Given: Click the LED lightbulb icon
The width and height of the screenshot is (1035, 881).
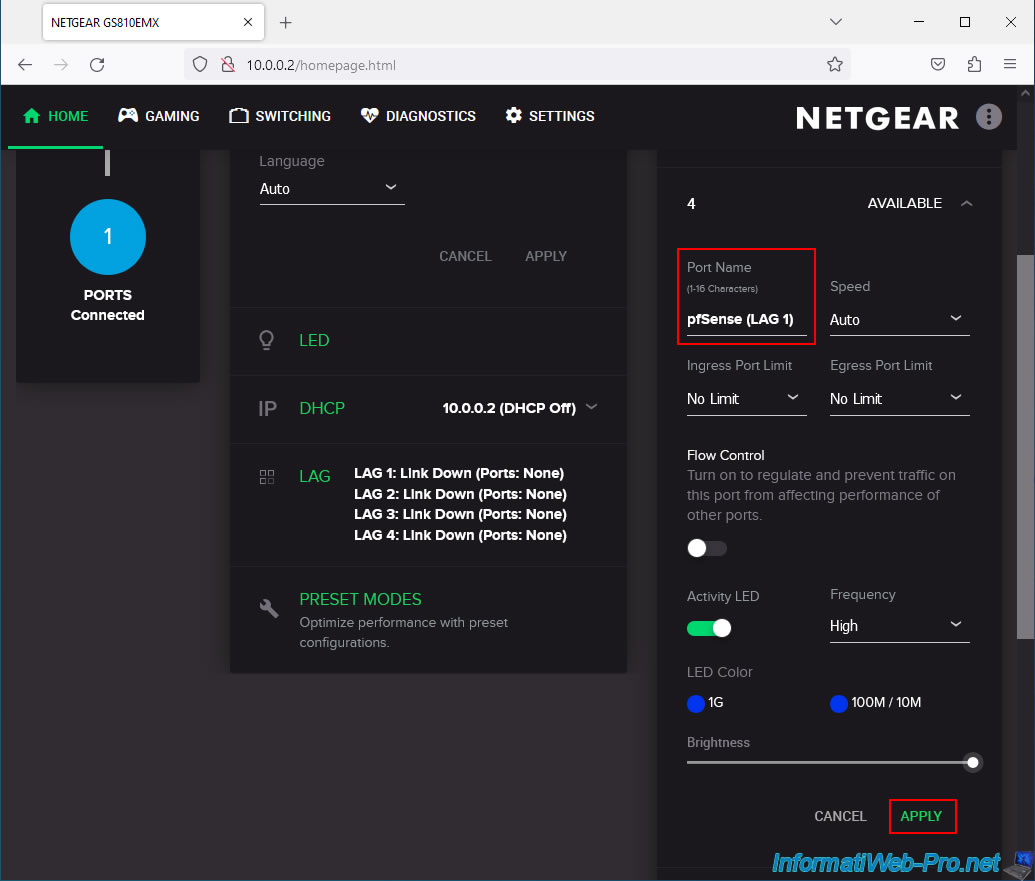Looking at the screenshot, I should pos(267,340).
